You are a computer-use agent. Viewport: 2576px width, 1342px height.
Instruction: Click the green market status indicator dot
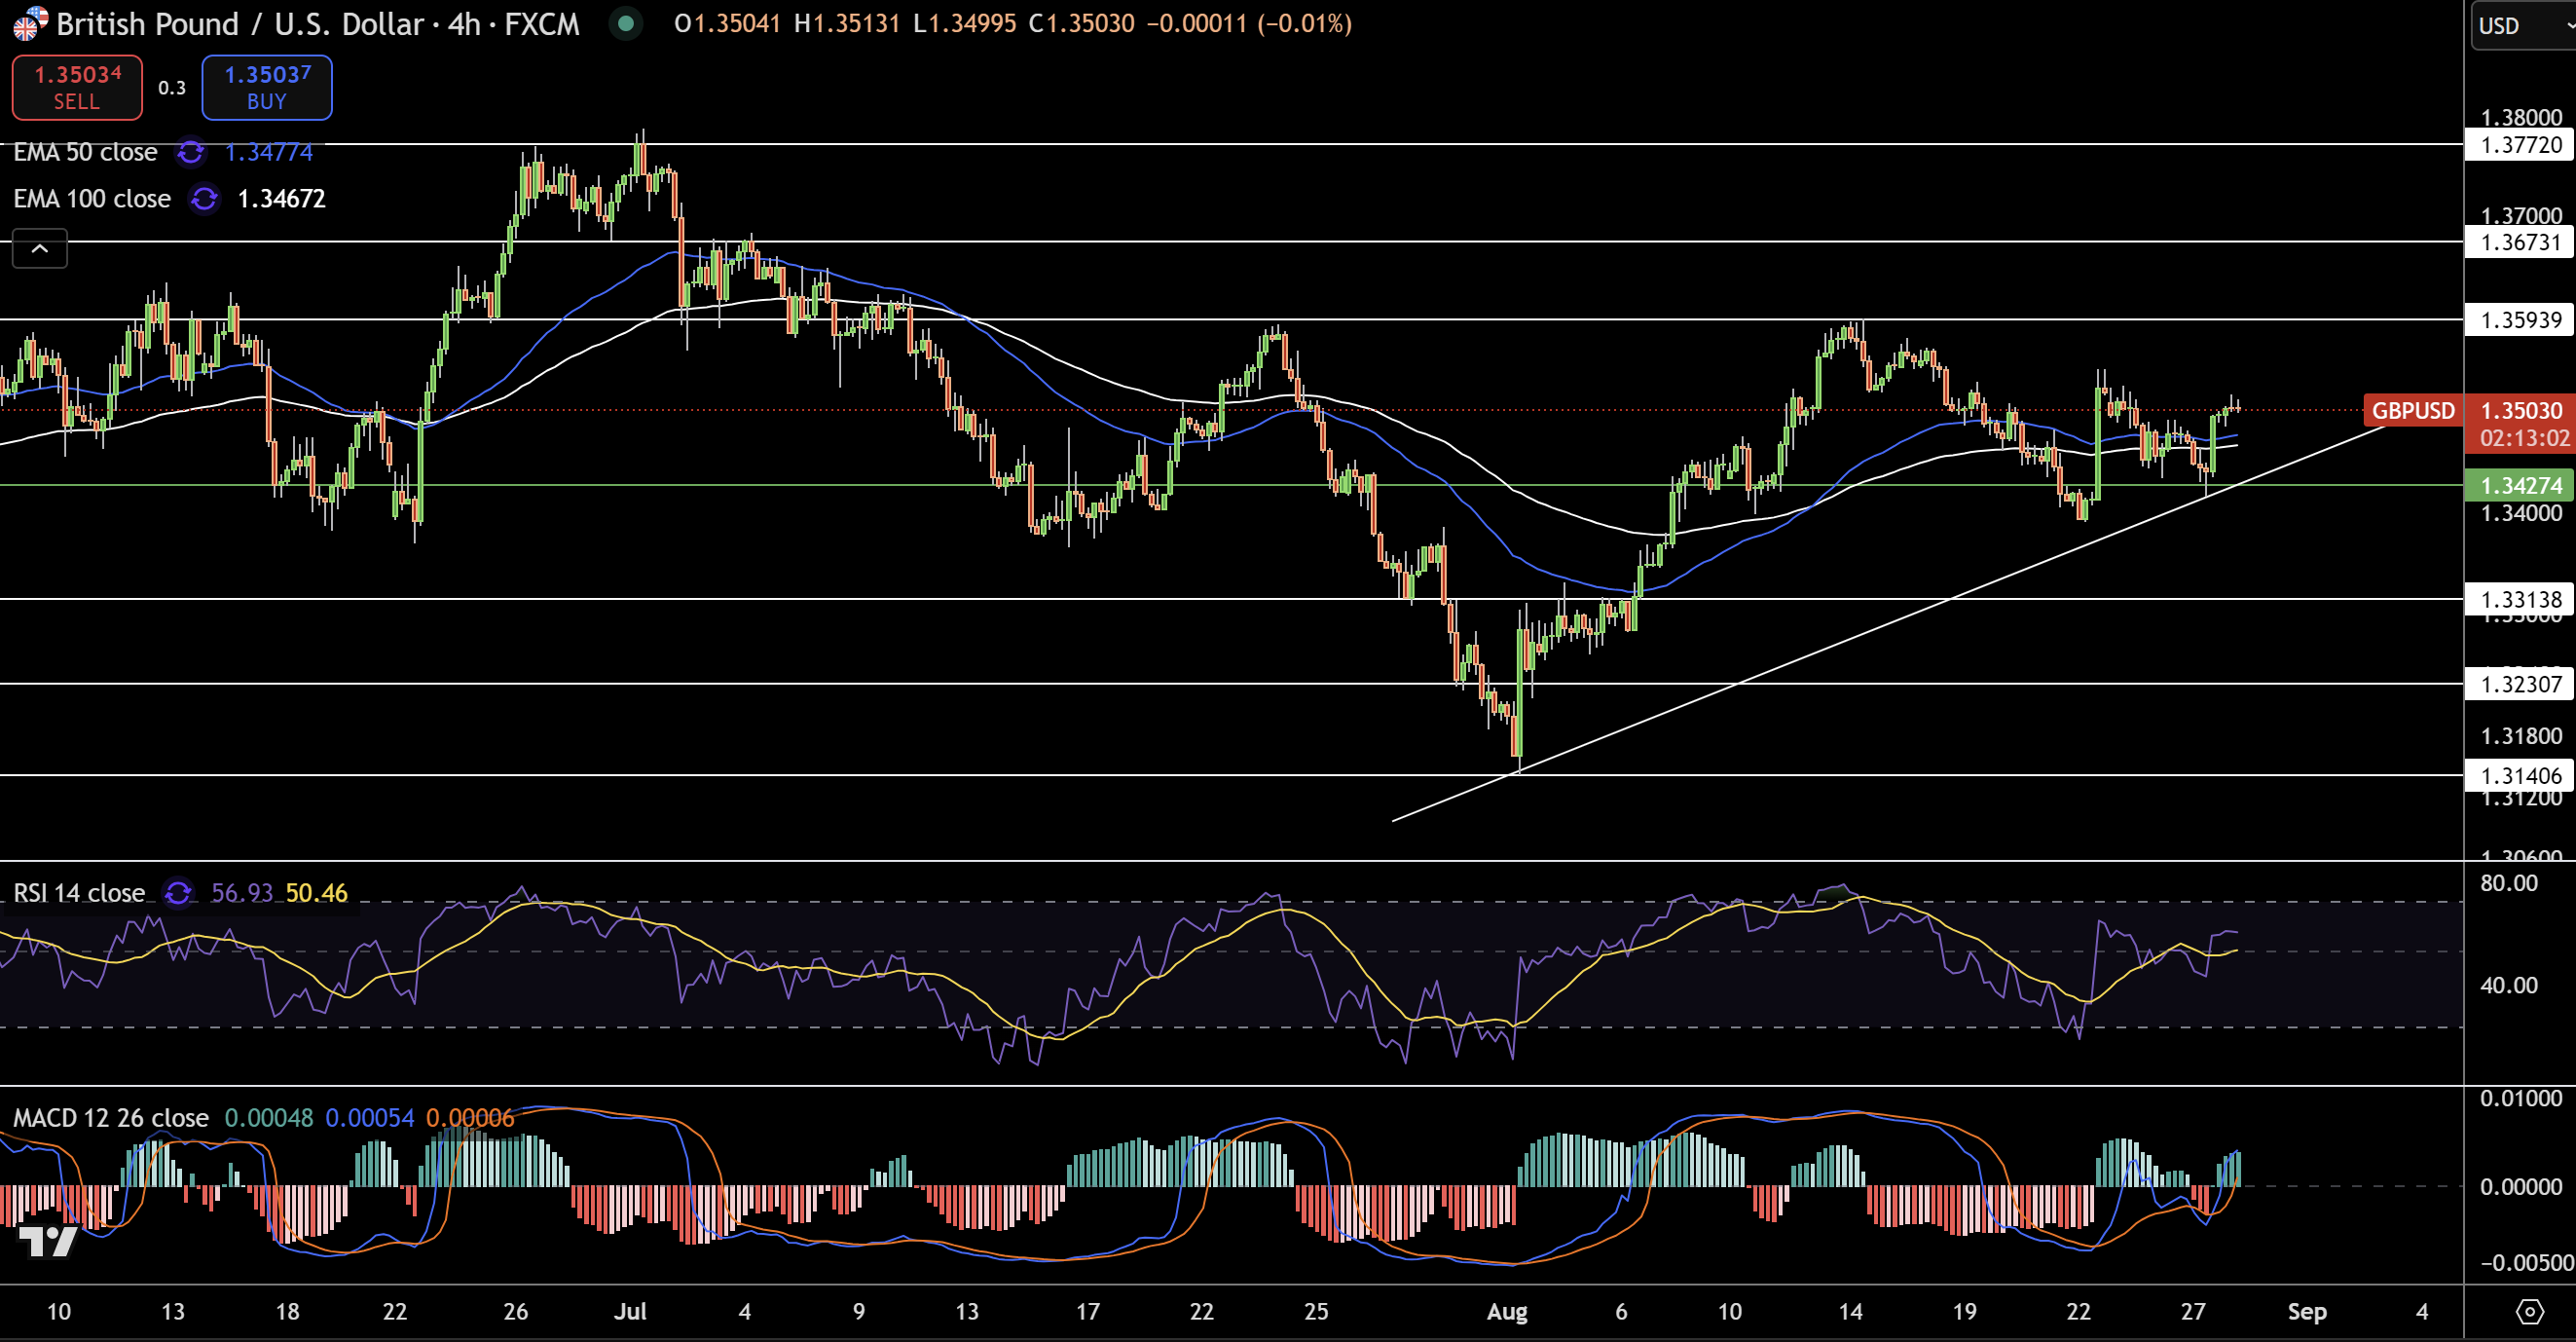(626, 23)
